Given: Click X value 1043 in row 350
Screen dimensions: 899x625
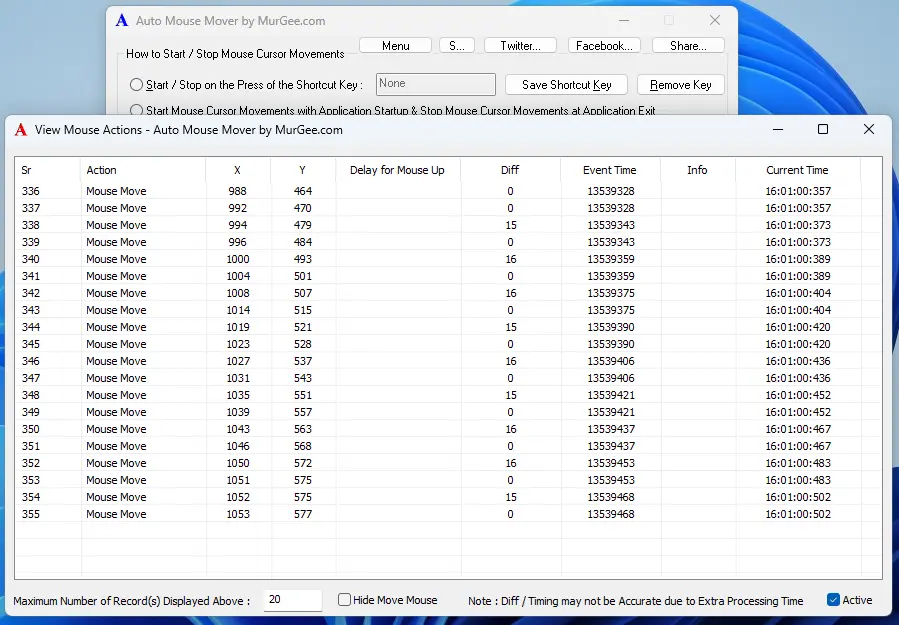Looking at the screenshot, I should pyautogui.click(x=238, y=429).
